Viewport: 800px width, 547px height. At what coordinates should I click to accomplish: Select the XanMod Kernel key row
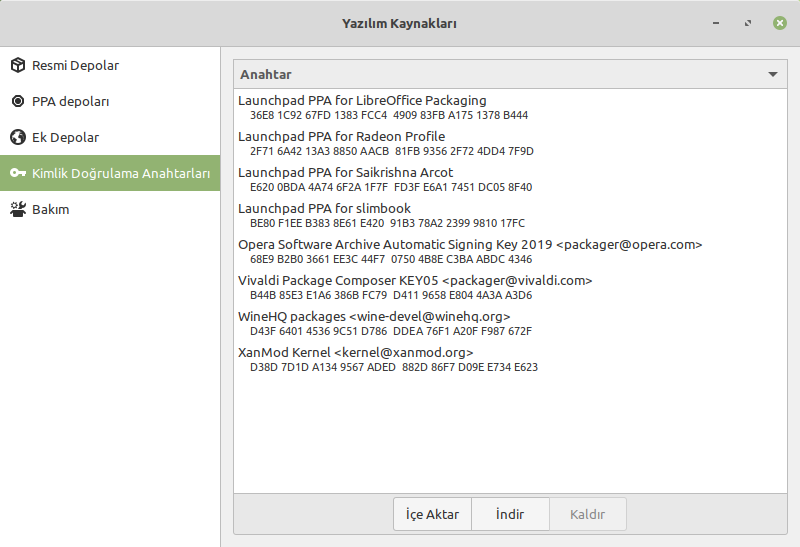(x=510, y=359)
